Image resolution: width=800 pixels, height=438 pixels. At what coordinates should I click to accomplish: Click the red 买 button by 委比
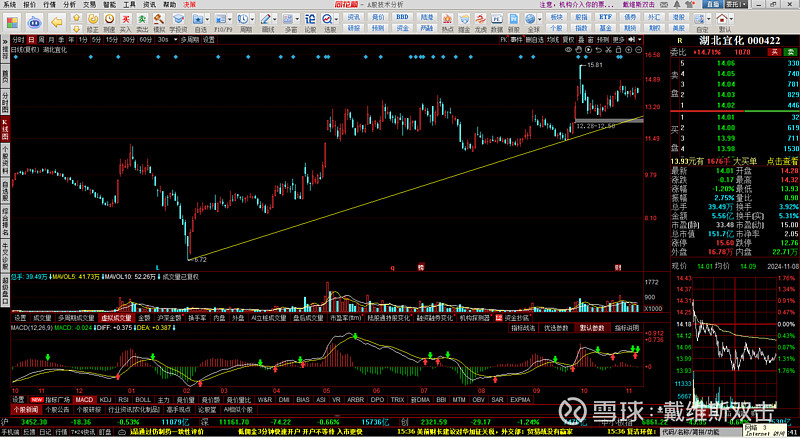[774, 52]
